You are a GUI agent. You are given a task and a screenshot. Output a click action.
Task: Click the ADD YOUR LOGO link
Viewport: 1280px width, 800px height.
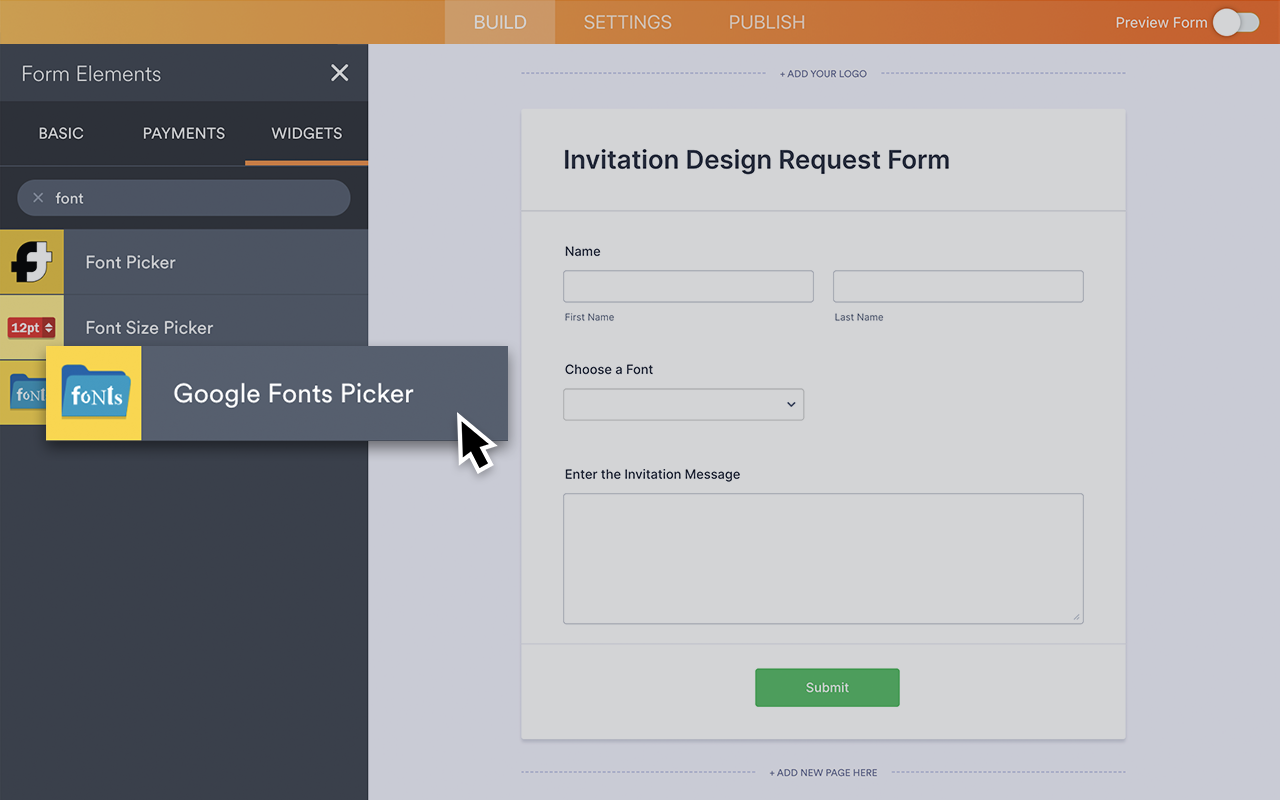point(822,73)
